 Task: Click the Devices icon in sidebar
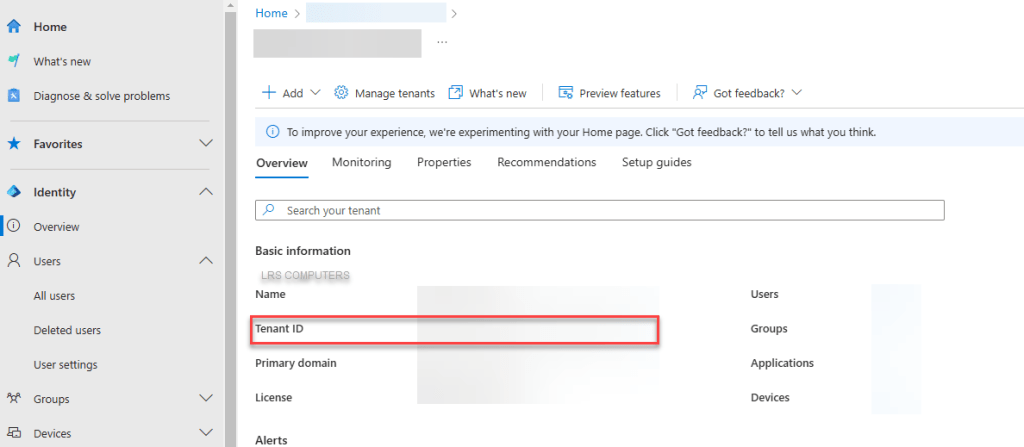point(14,434)
